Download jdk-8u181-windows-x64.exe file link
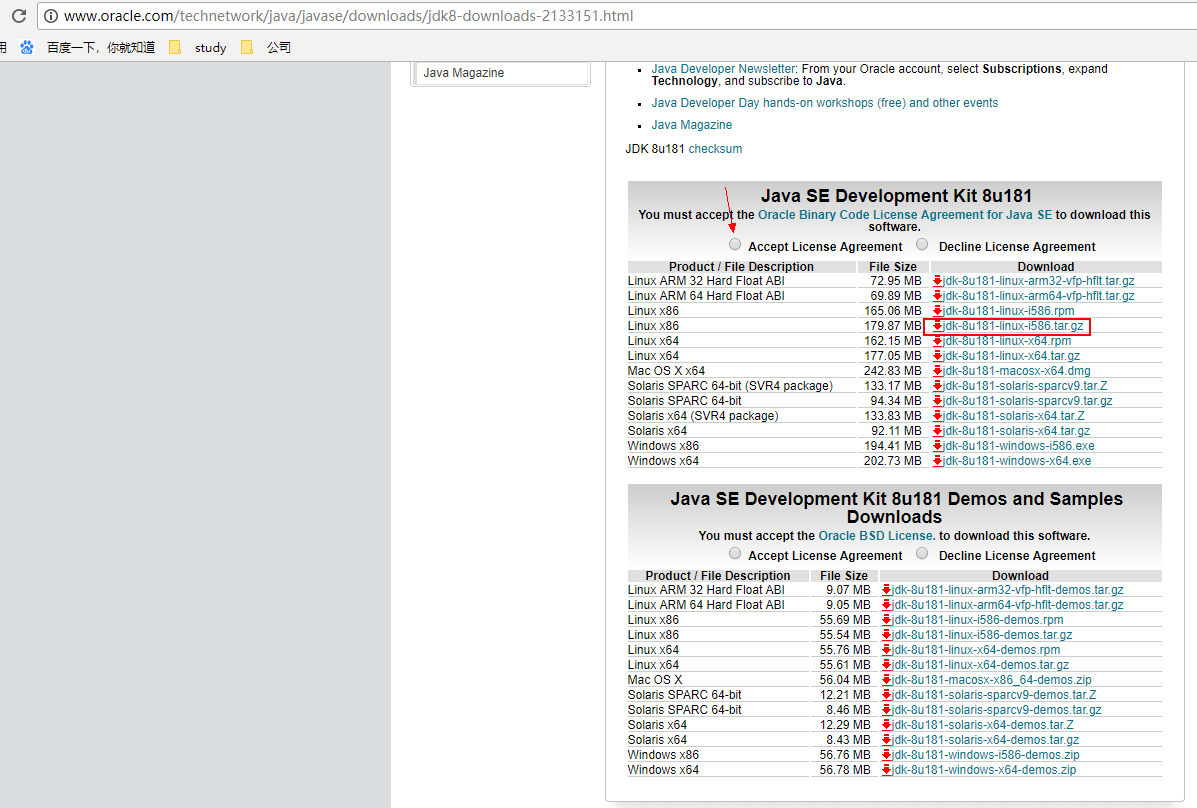 (1017, 461)
